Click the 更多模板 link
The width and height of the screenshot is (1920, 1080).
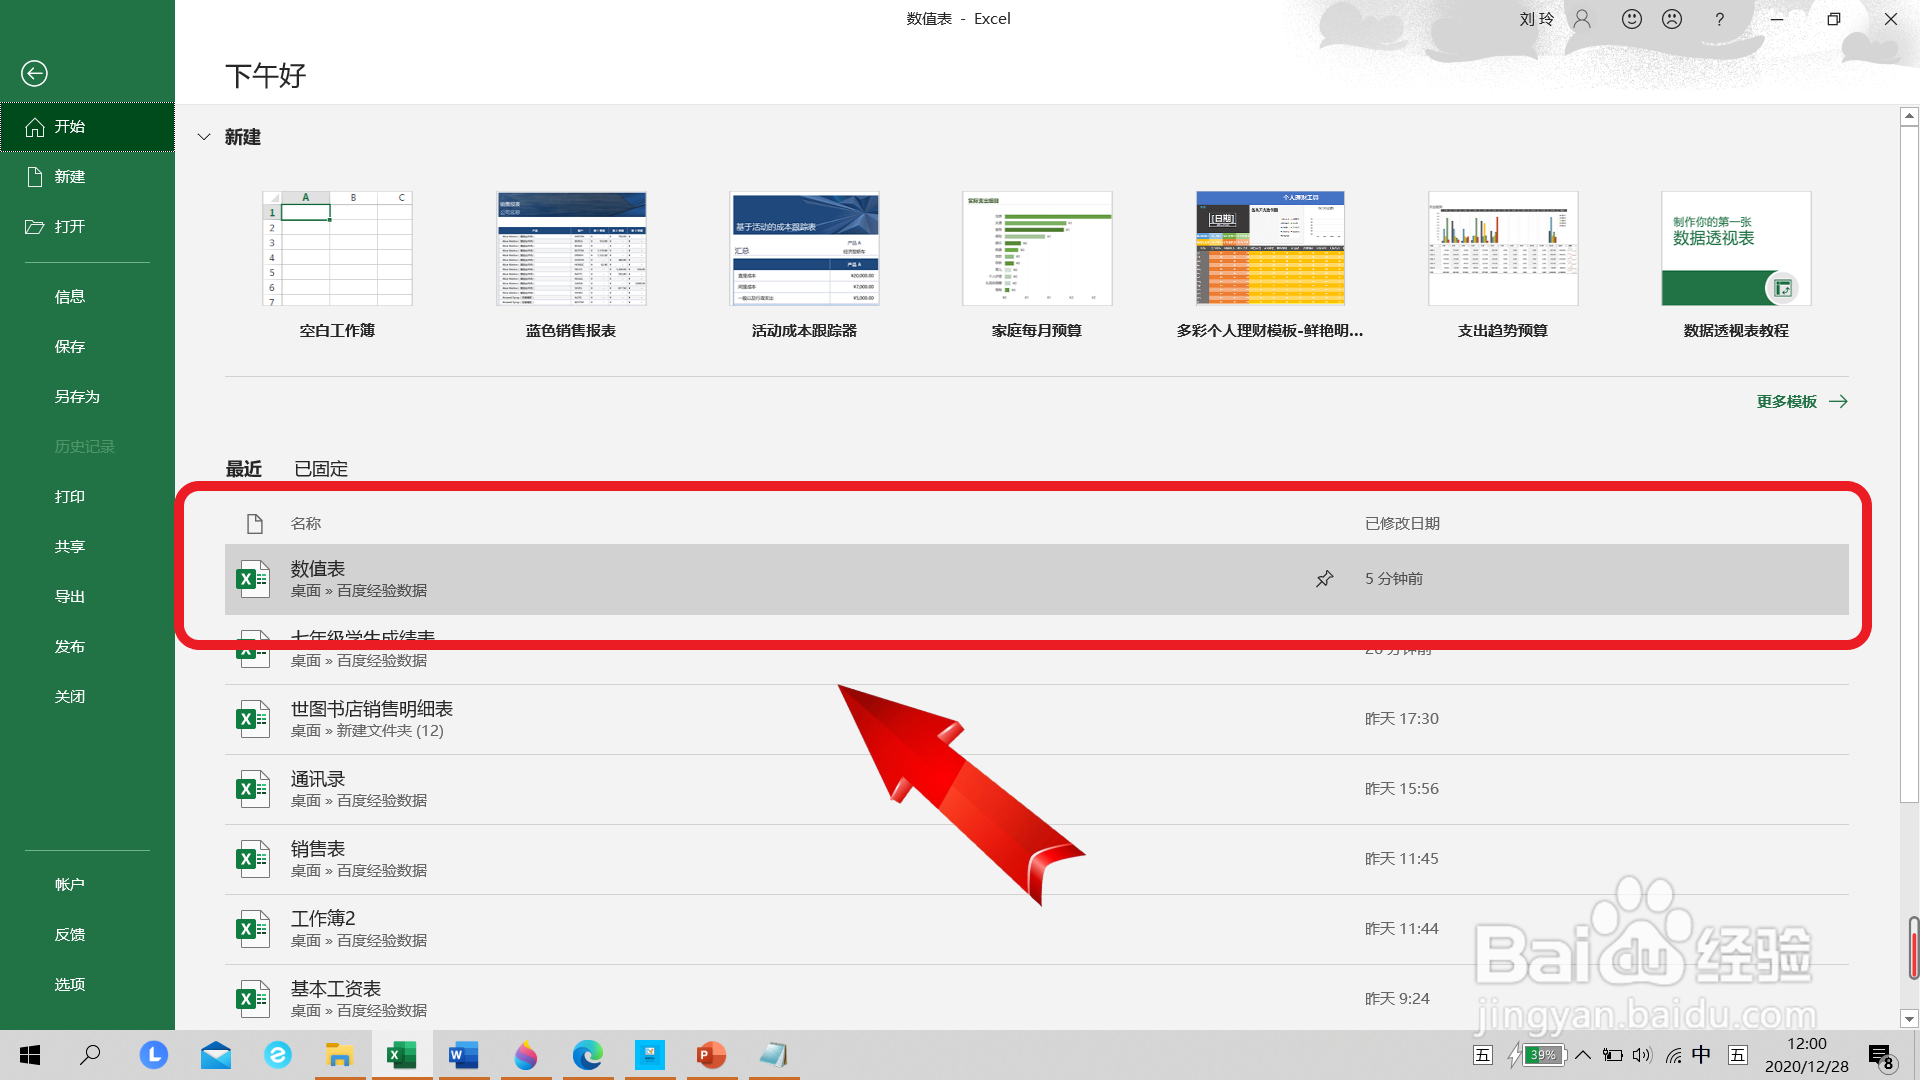[1802, 402]
